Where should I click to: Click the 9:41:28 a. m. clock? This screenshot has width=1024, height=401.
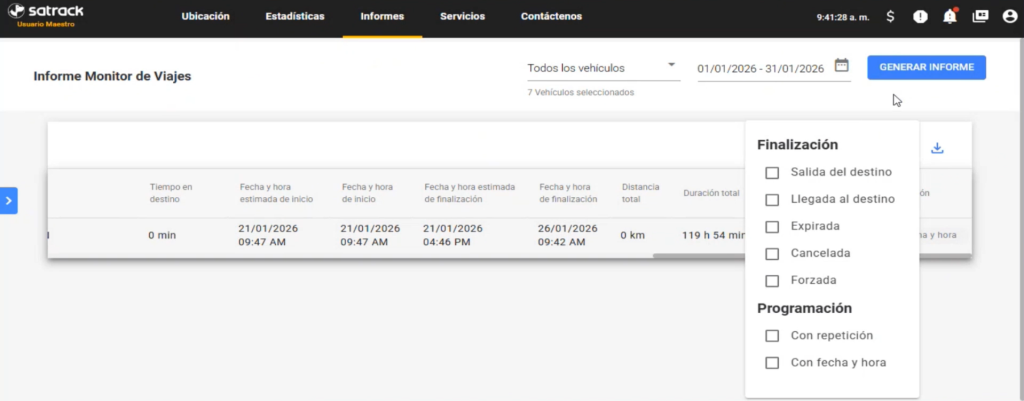click(842, 18)
